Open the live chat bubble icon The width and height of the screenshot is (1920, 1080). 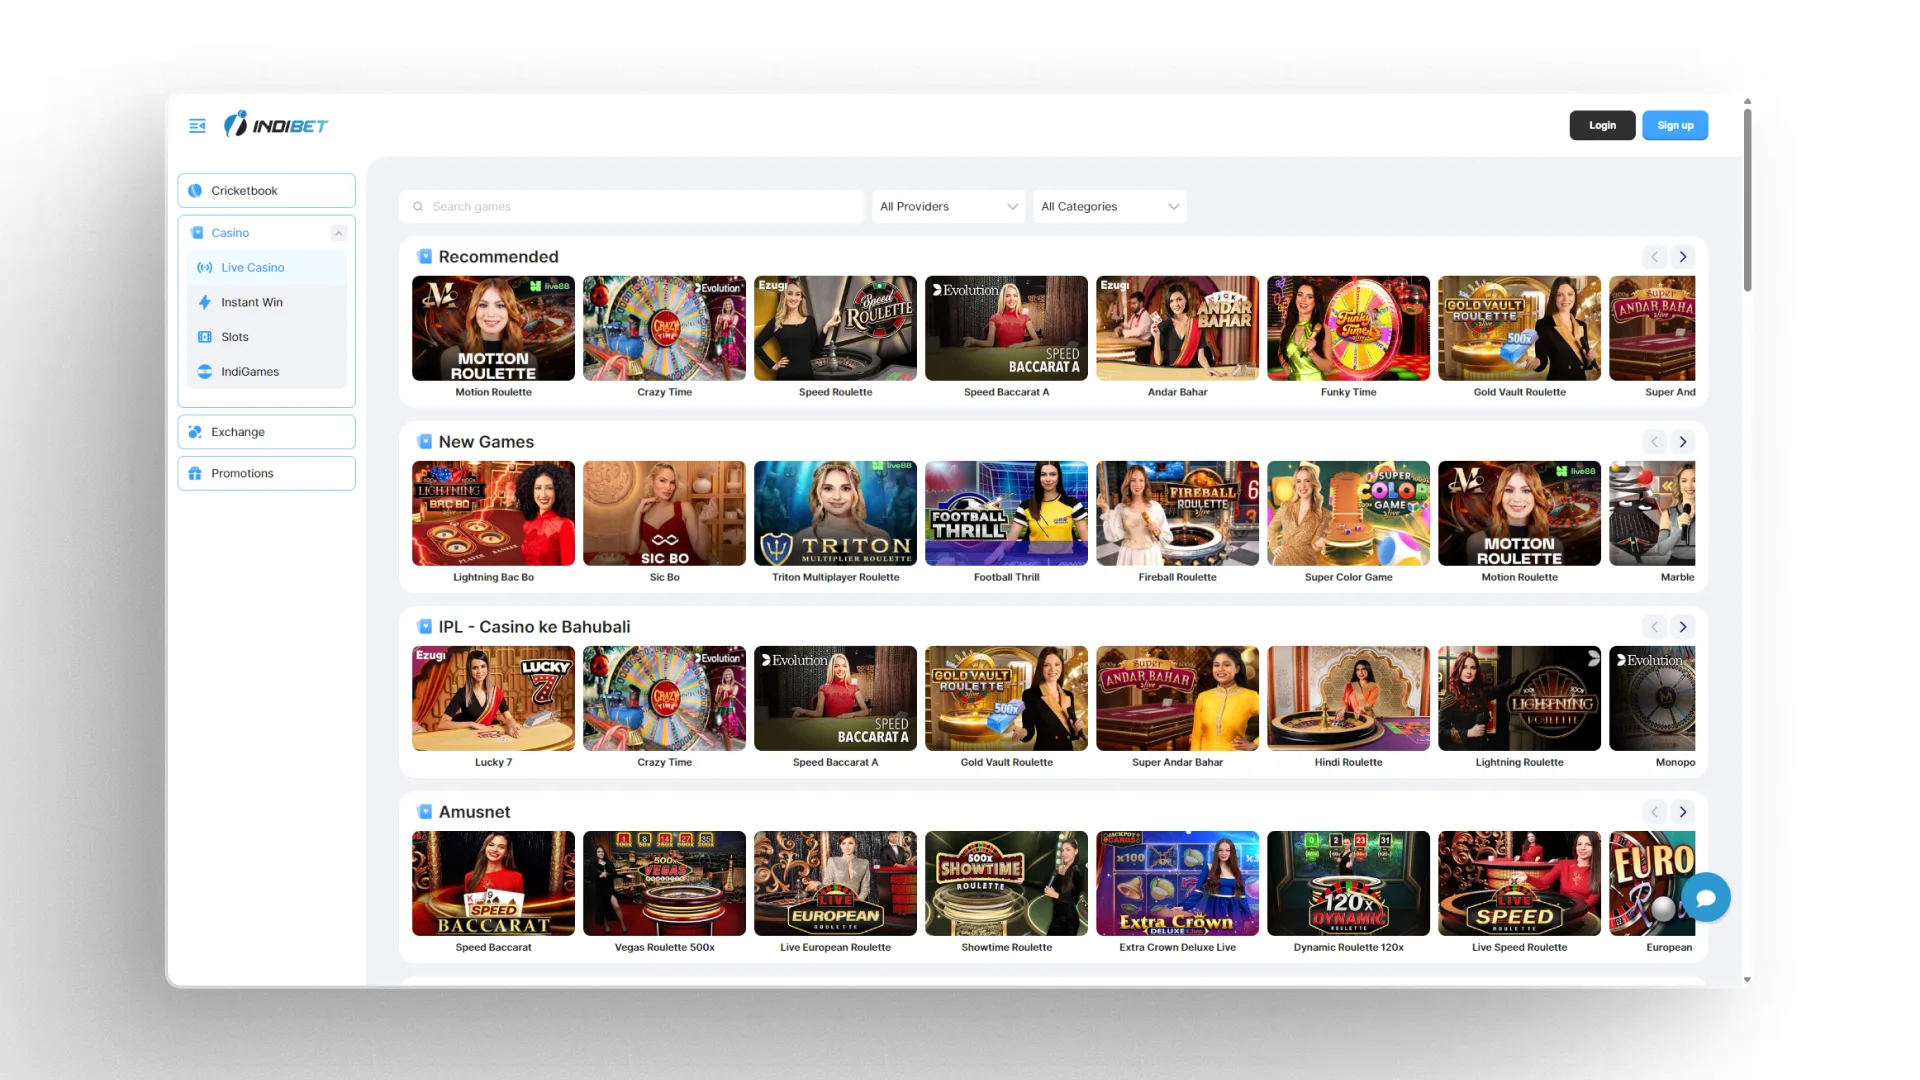coord(1706,898)
